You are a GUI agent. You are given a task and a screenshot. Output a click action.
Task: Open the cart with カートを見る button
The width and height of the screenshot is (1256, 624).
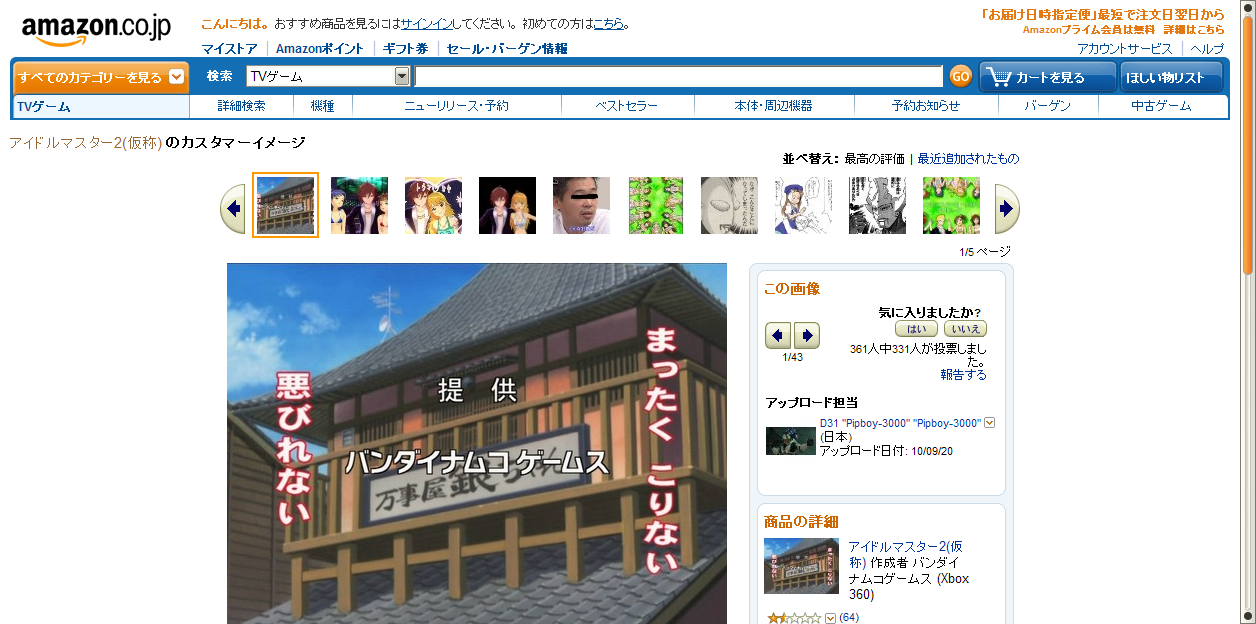point(1048,77)
